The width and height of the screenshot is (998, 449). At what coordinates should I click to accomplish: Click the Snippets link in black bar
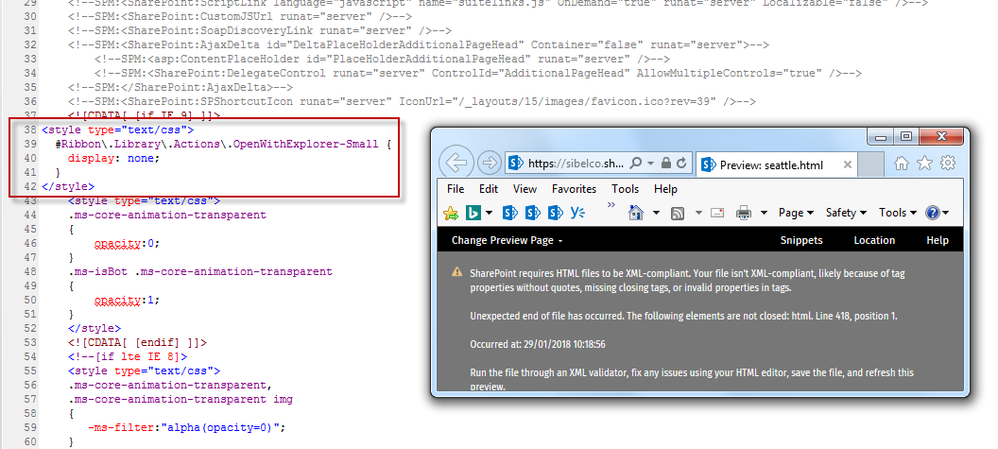pyautogui.click(x=801, y=240)
